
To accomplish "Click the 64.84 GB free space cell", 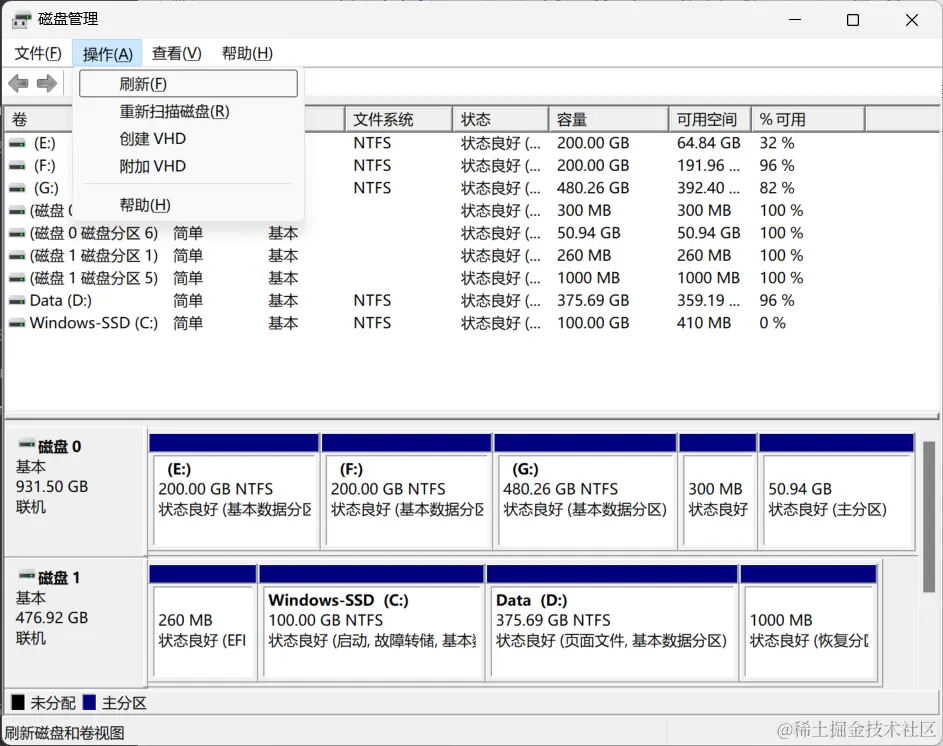I will [x=708, y=143].
